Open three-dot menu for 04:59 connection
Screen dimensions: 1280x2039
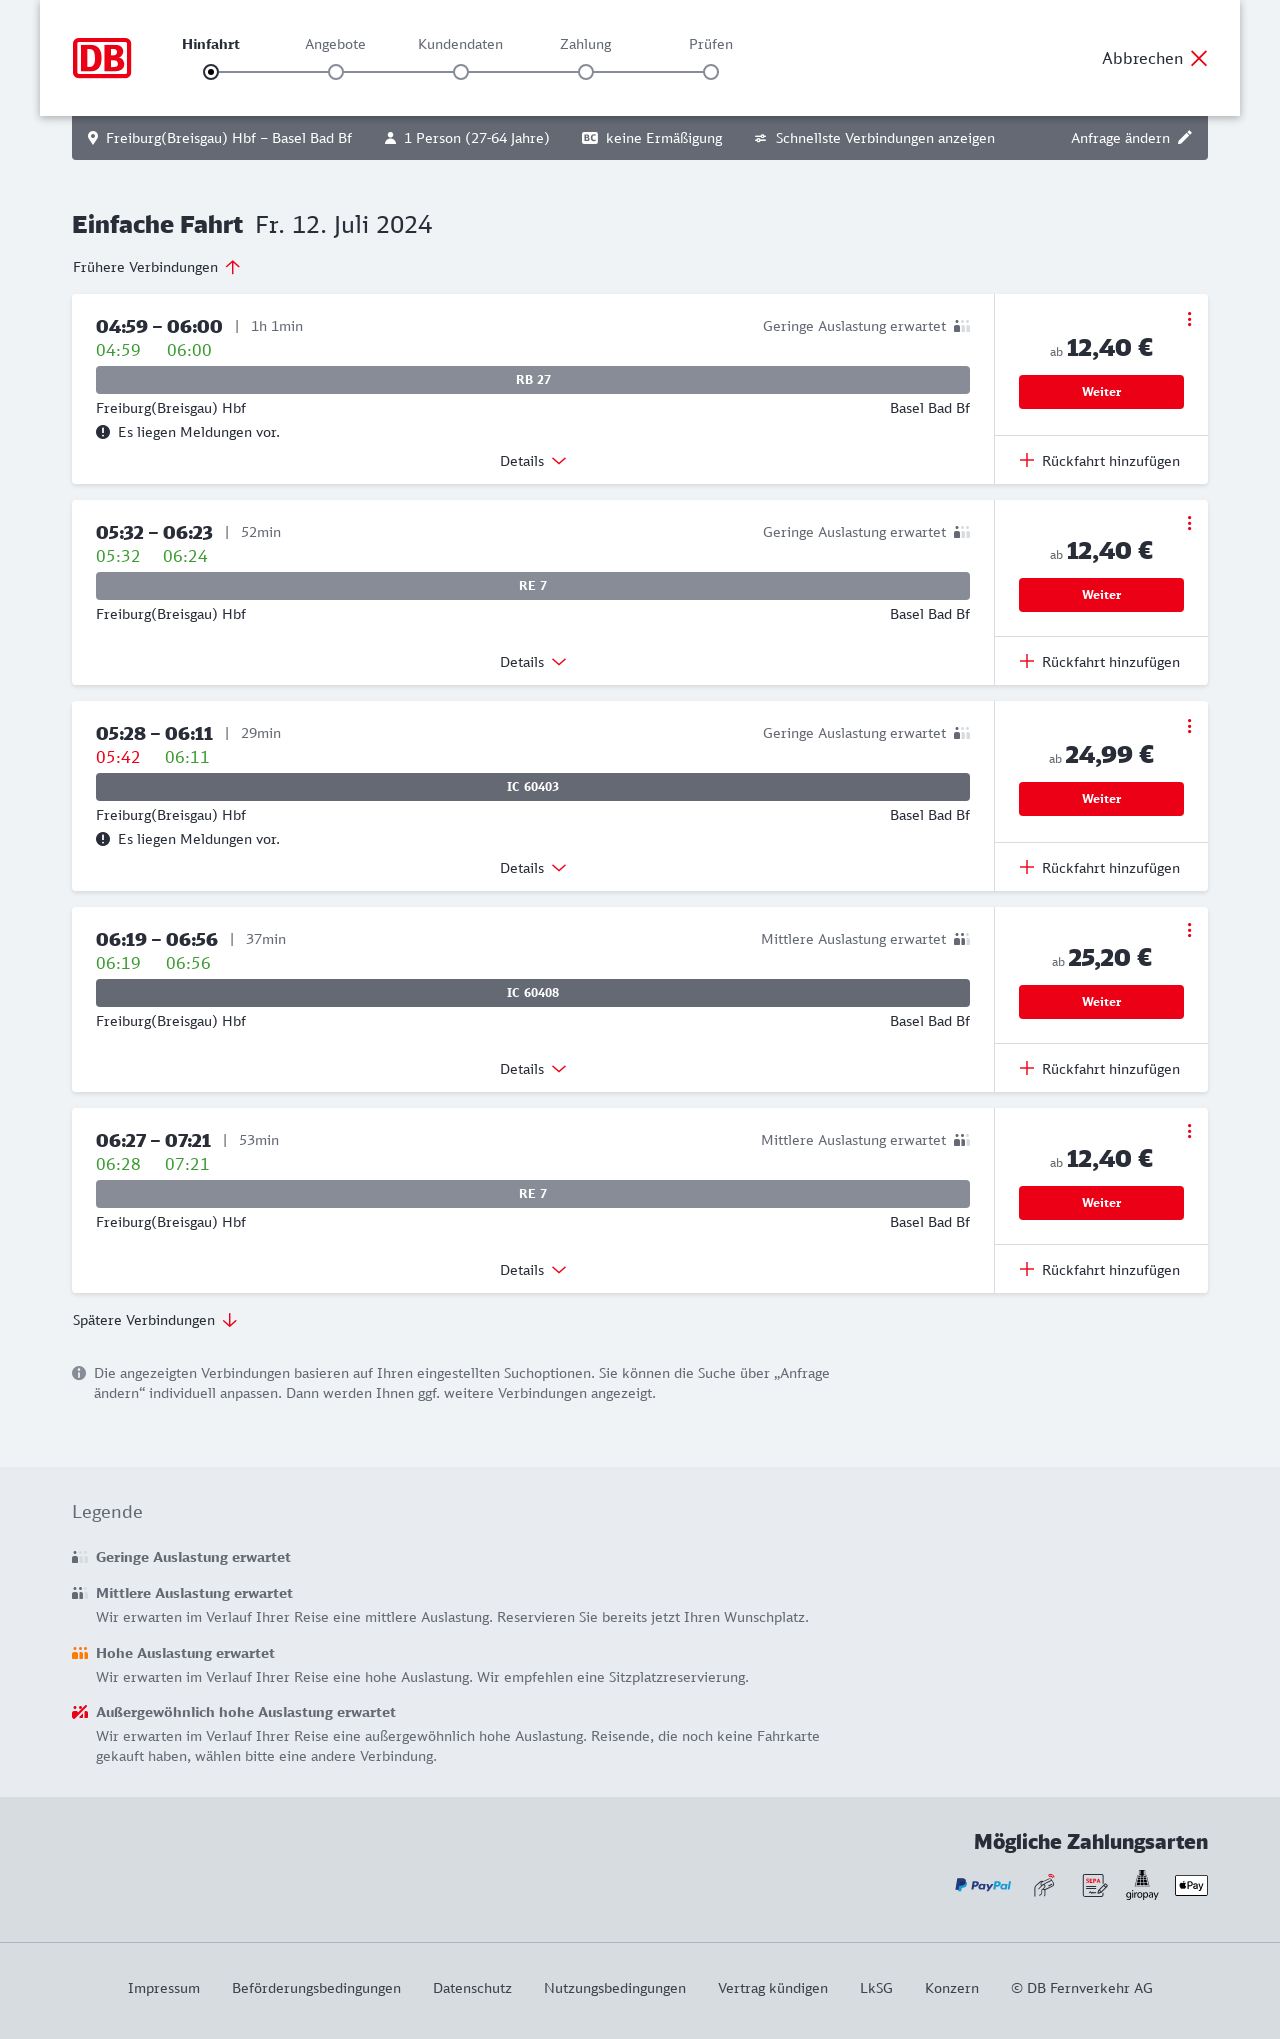point(1189,319)
